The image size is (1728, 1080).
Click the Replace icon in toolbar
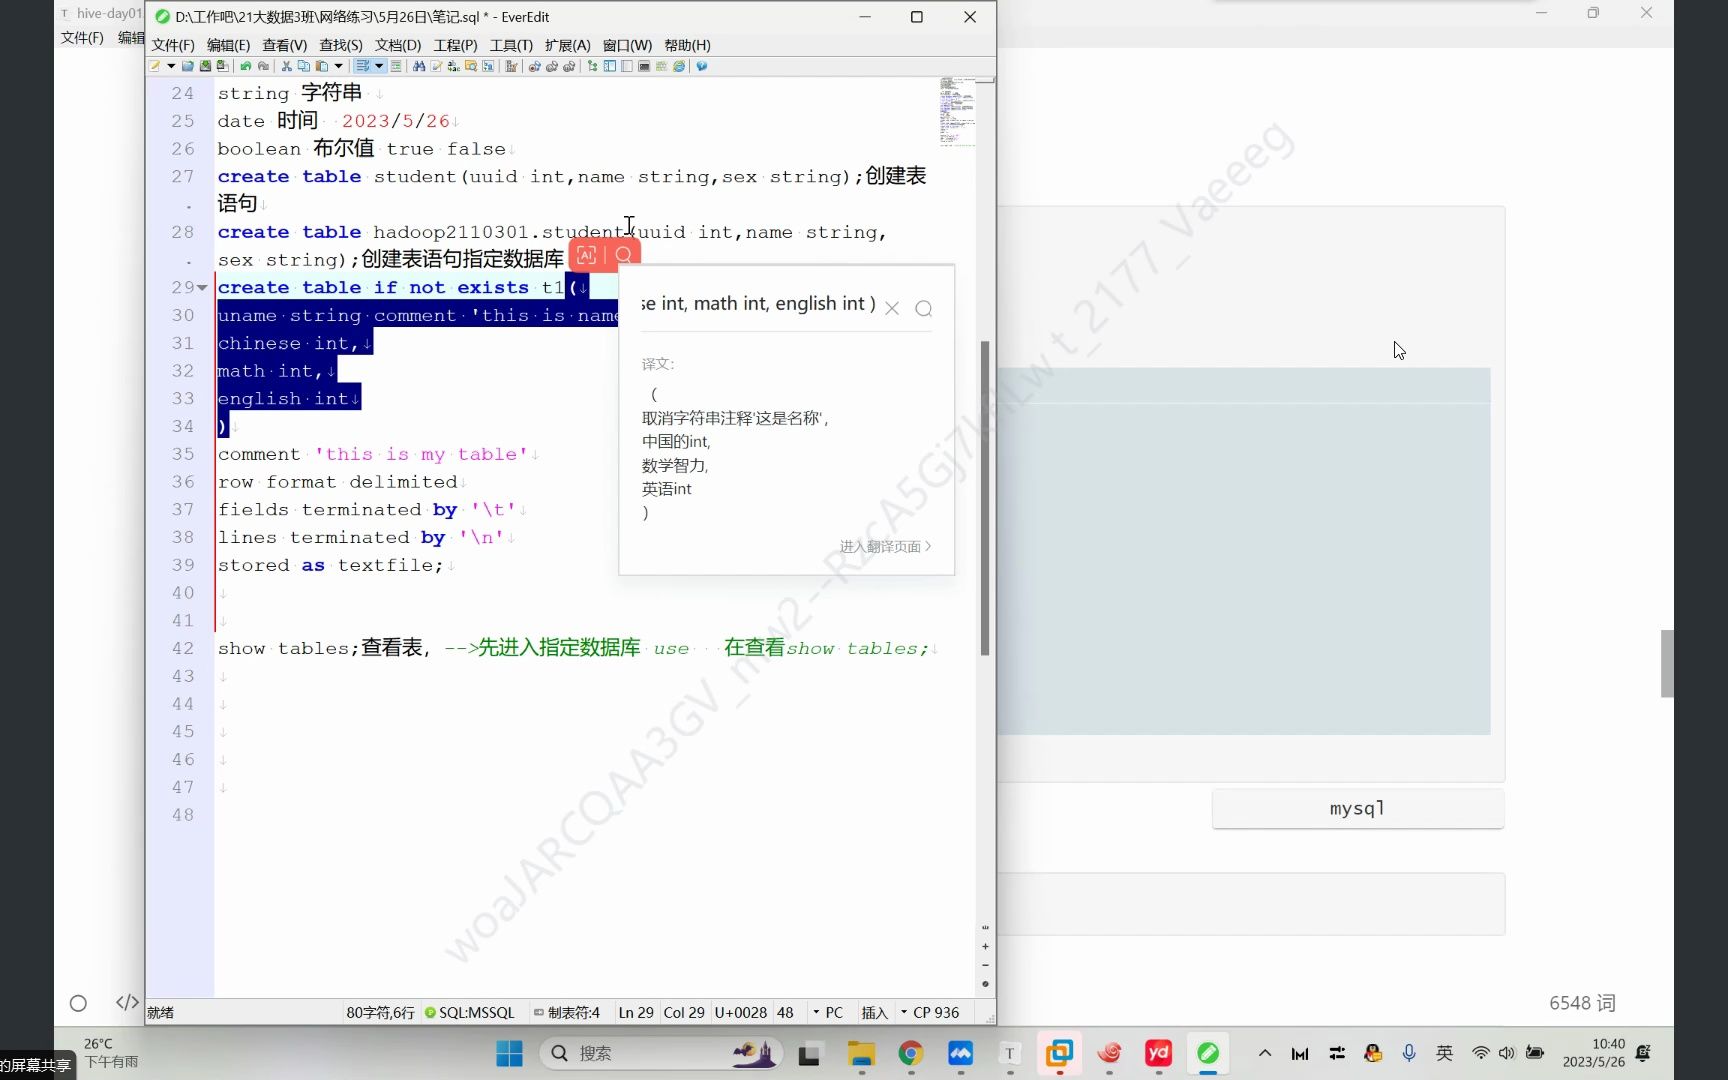(453, 66)
